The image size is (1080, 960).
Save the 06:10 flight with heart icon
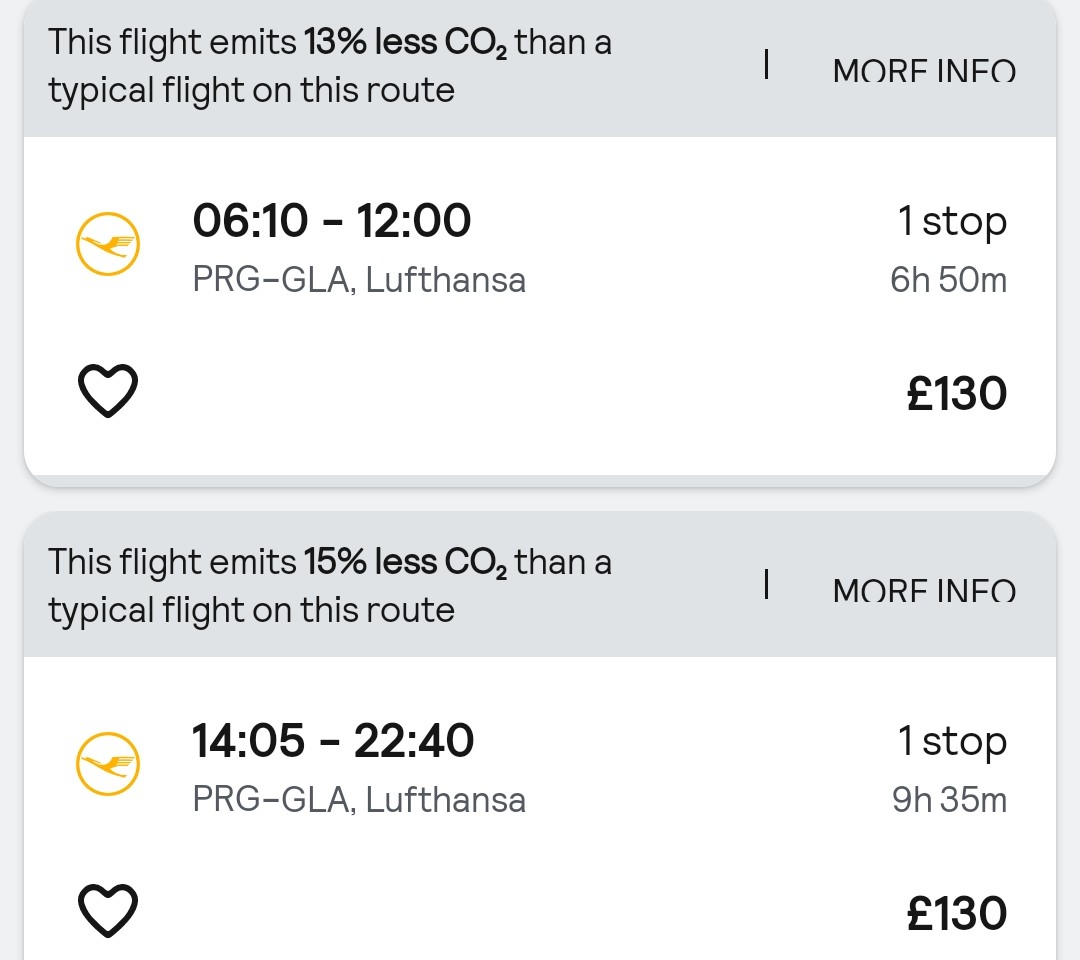[x=108, y=391]
